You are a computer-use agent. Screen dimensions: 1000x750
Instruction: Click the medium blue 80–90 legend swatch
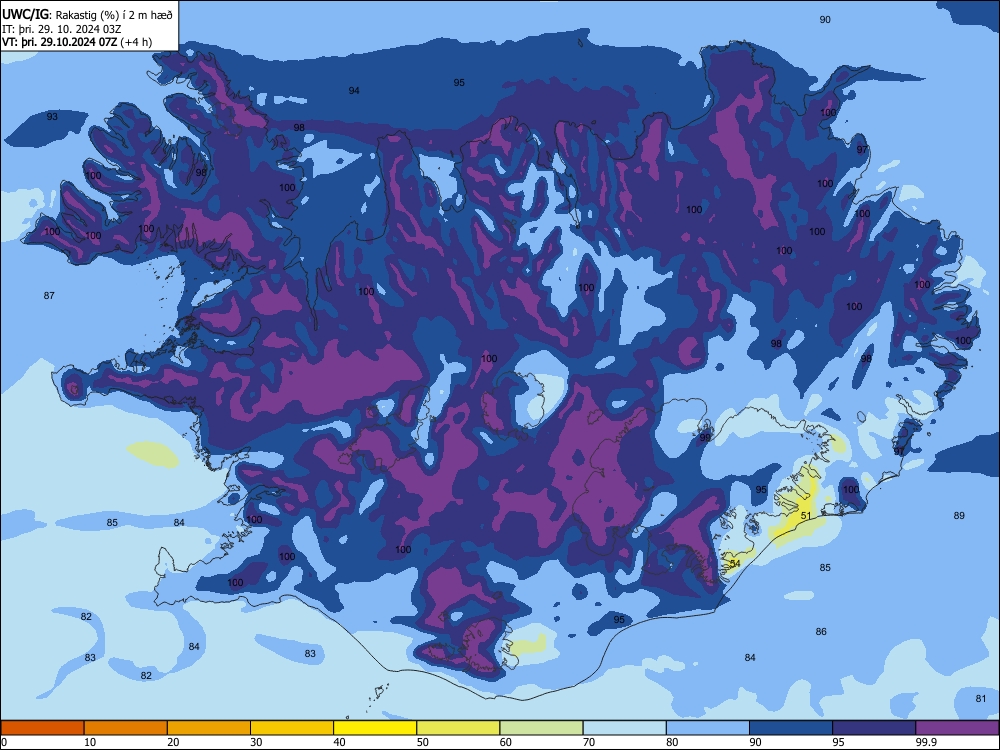708,728
